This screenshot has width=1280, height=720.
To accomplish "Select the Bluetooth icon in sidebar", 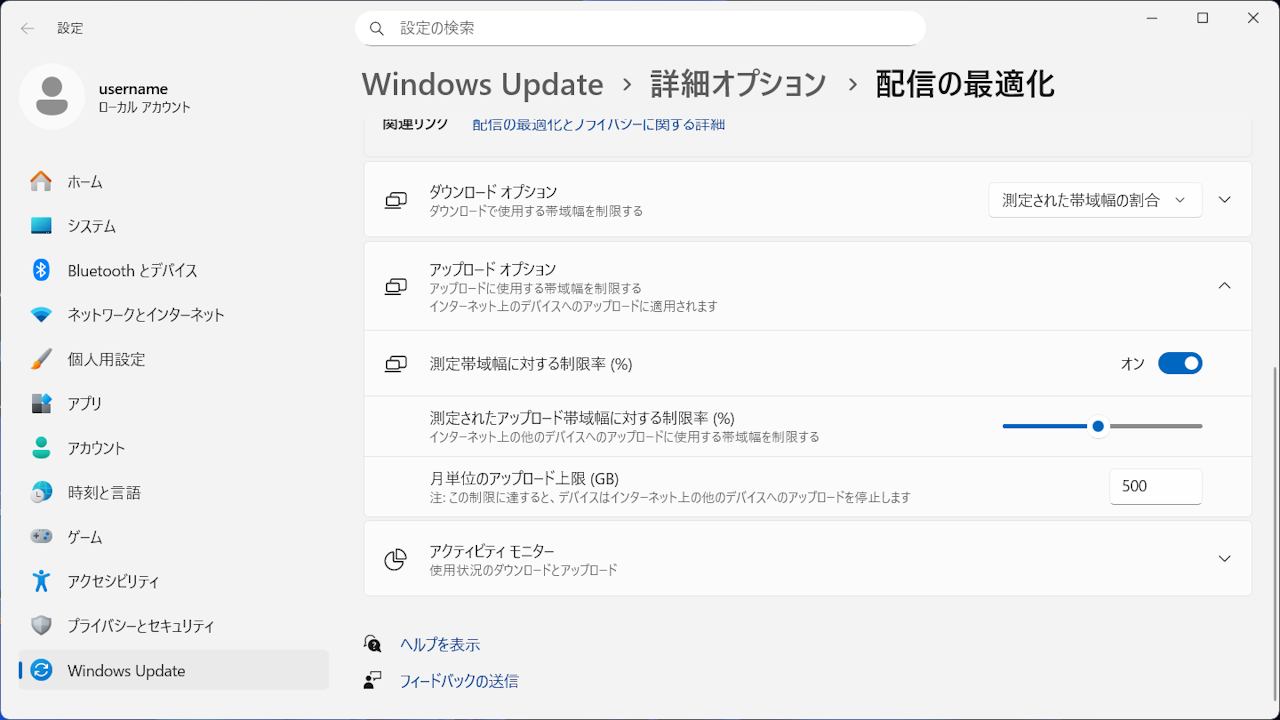I will tap(41, 270).
